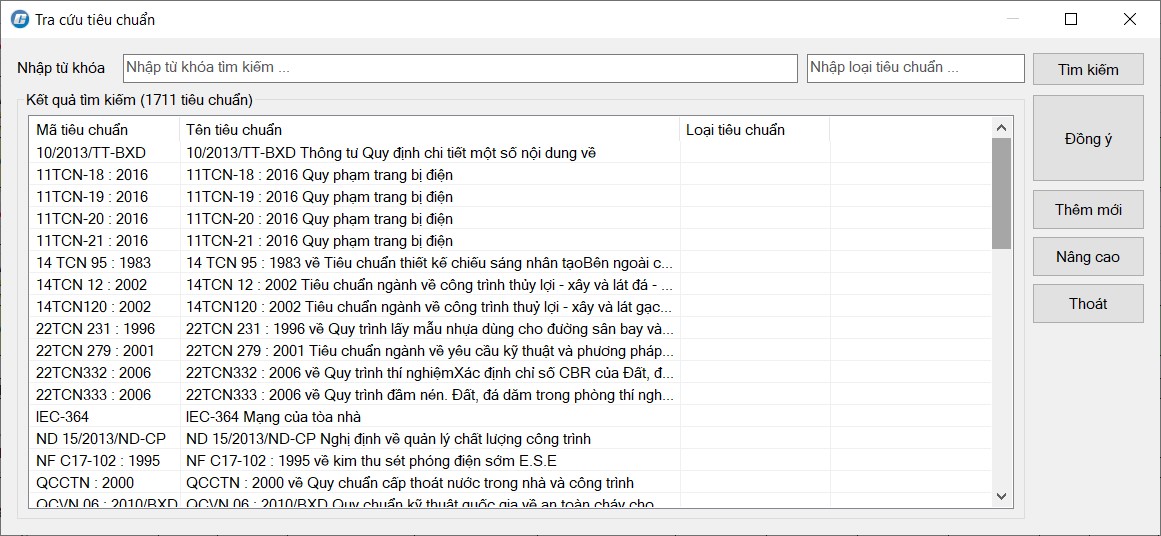Sort by Tên tiêu chuẩn column header
The height and width of the screenshot is (536, 1161).
coord(430,130)
